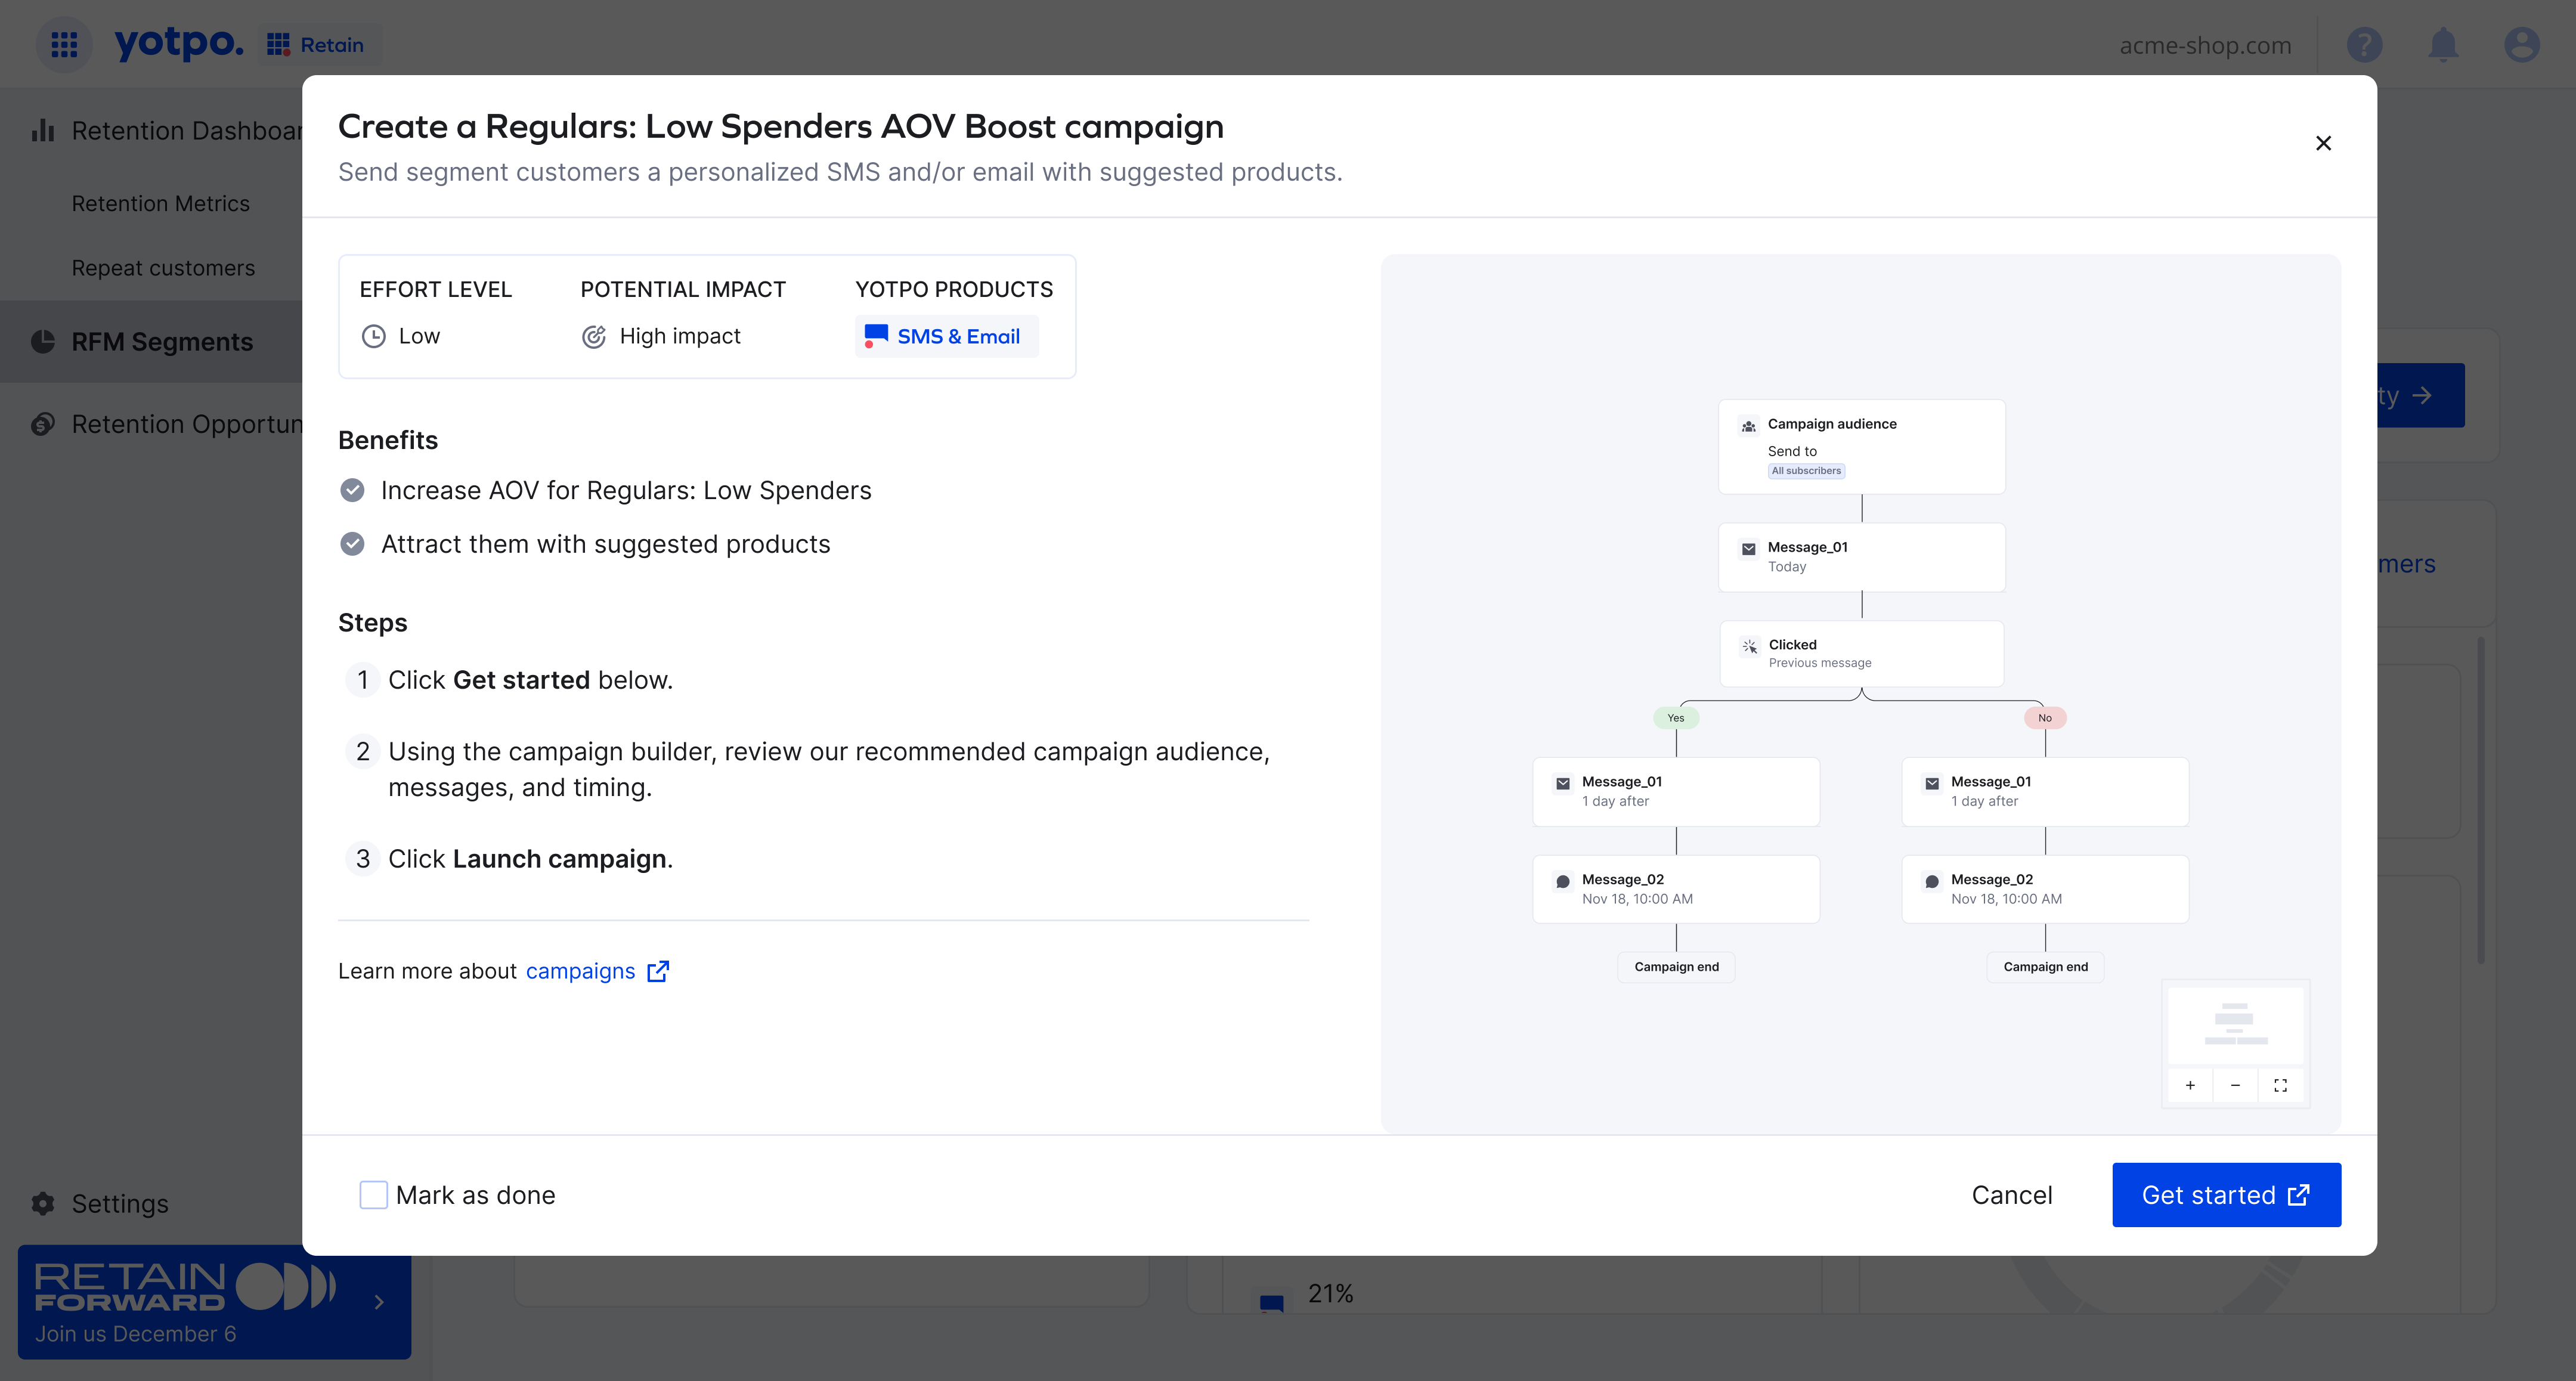The width and height of the screenshot is (2576, 1381).
Task: Click the SMS & Email product tag
Action: [946, 336]
